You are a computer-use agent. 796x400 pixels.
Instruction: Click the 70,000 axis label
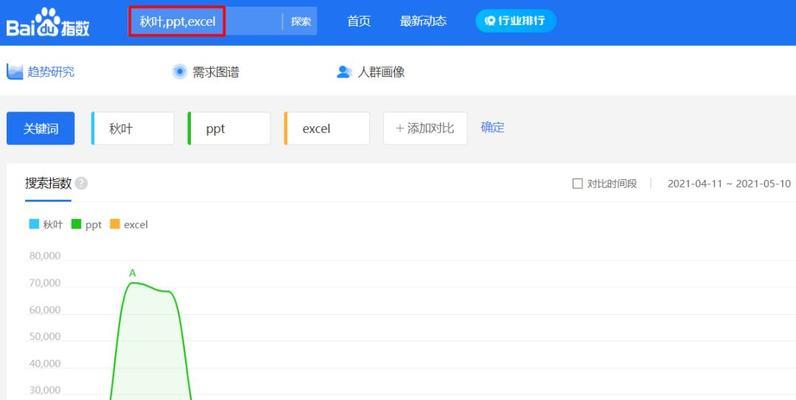click(45, 283)
